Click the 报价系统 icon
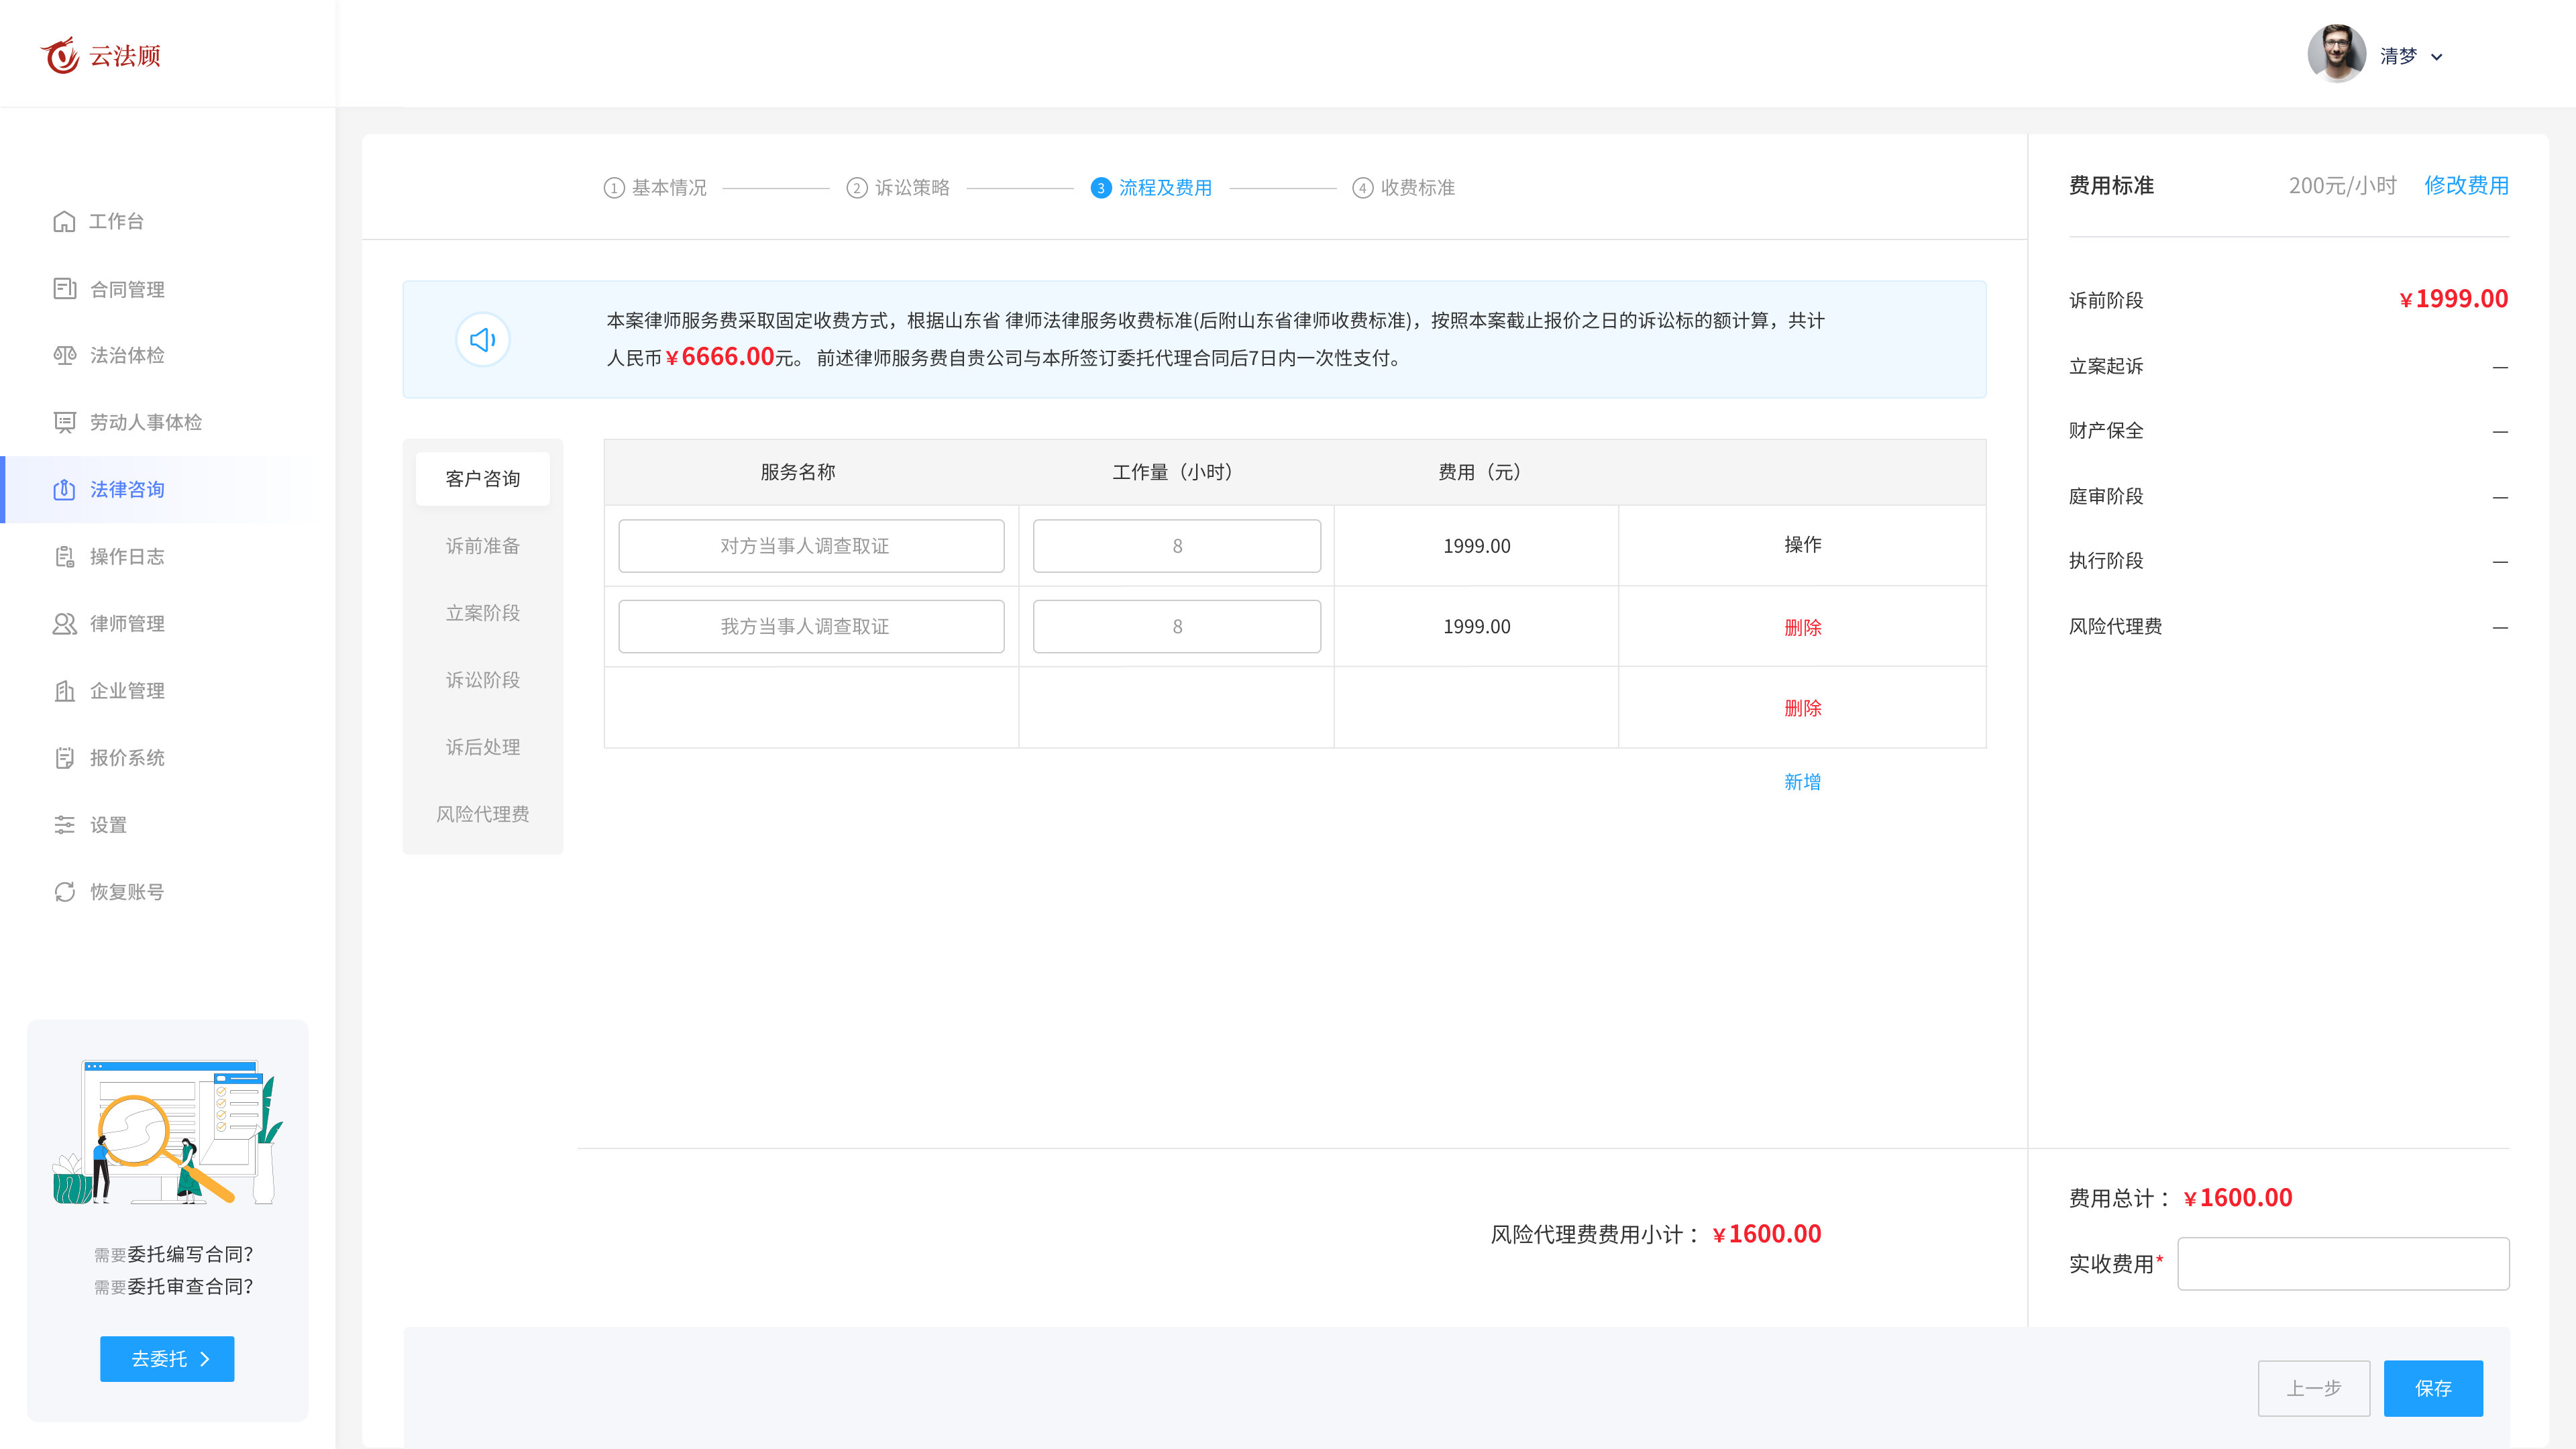Screen dimensions: 2576x1449 [x=64, y=757]
